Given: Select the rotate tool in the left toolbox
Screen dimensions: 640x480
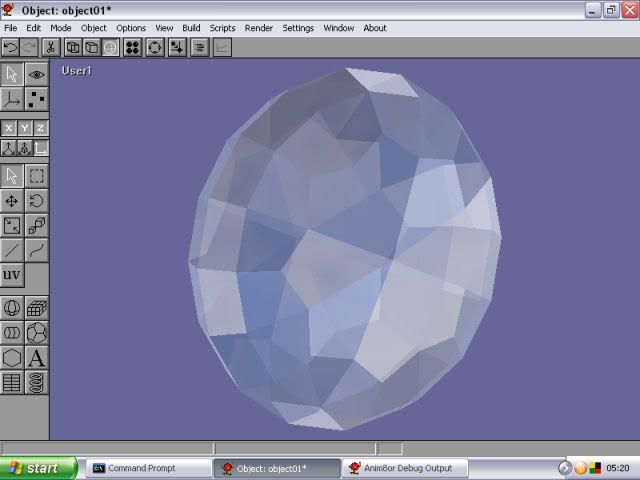Looking at the screenshot, I should [x=36, y=201].
